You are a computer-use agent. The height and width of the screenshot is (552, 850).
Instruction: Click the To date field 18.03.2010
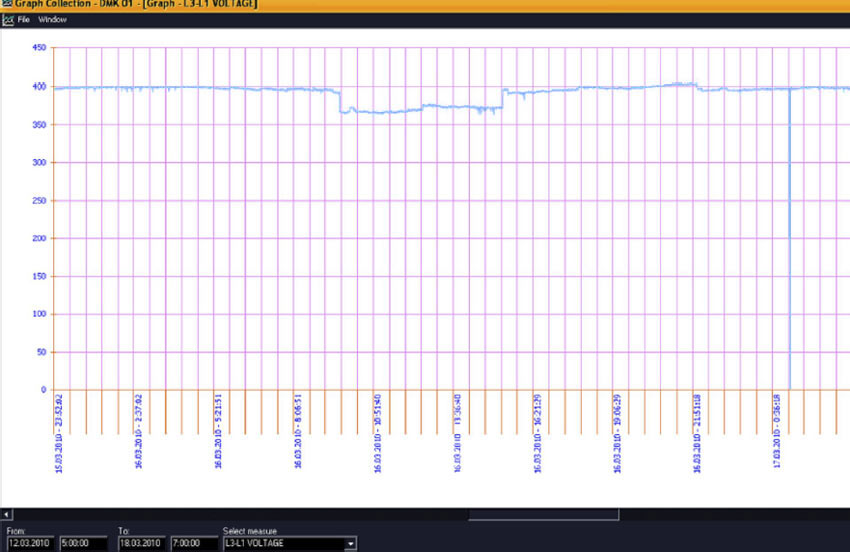pos(141,543)
